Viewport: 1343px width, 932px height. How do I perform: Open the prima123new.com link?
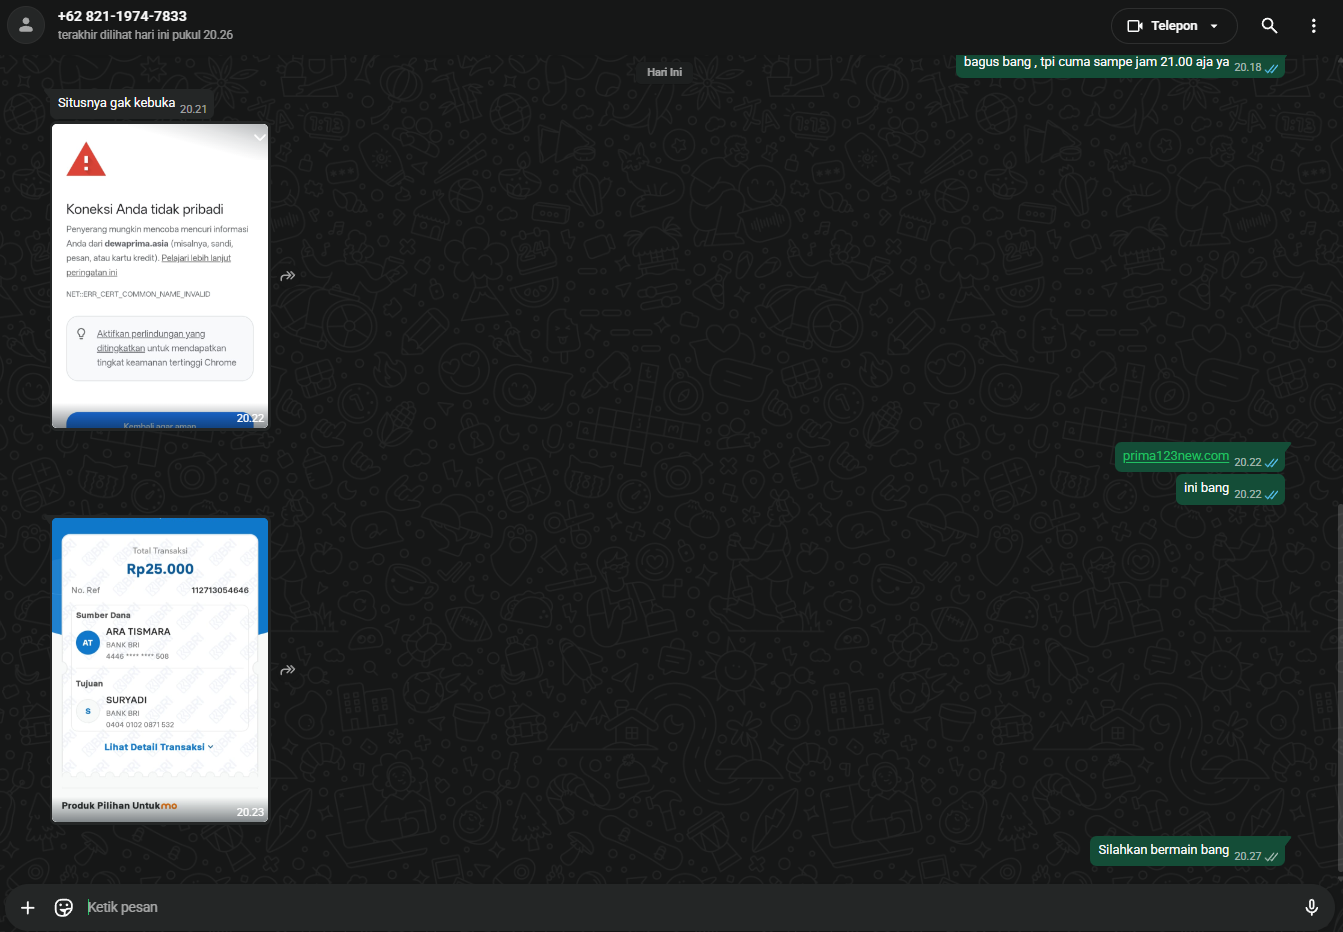point(1175,456)
